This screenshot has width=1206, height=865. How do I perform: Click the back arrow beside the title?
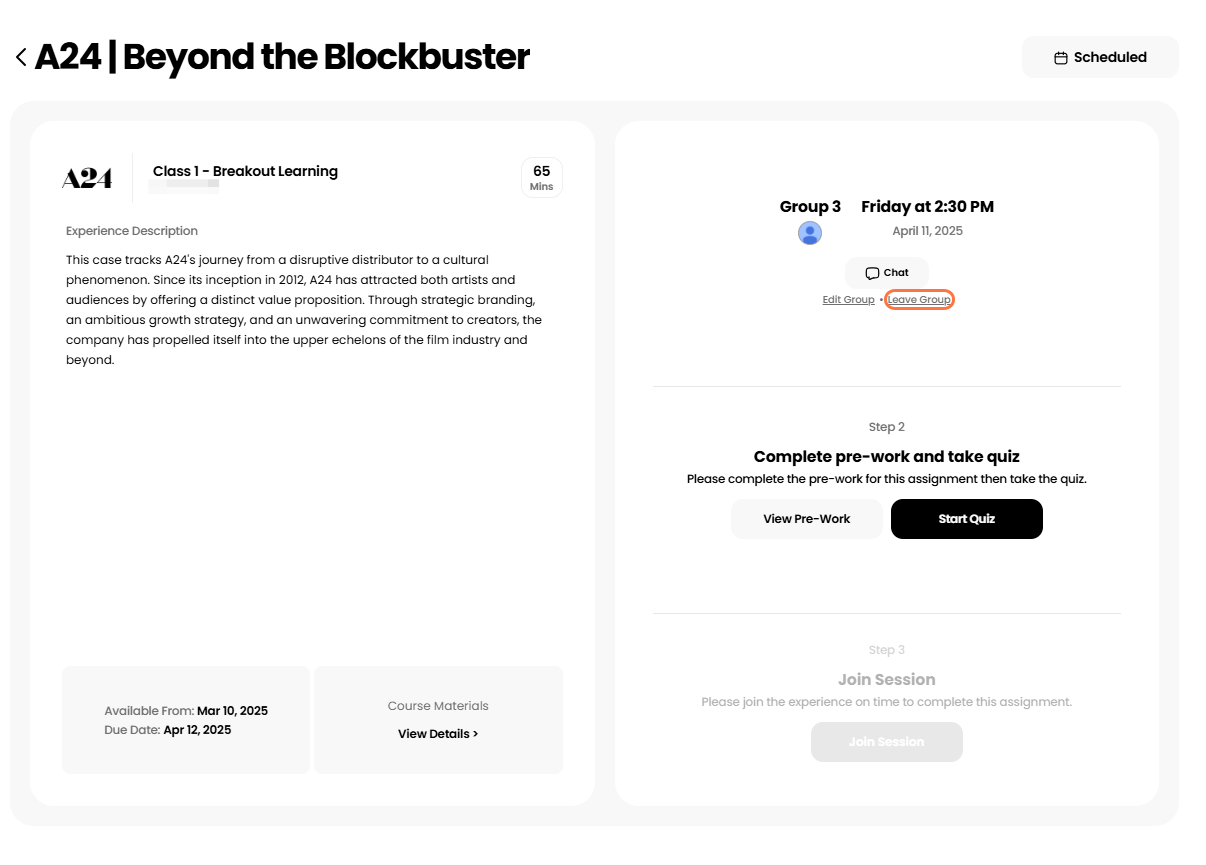pyautogui.click(x=21, y=58)
